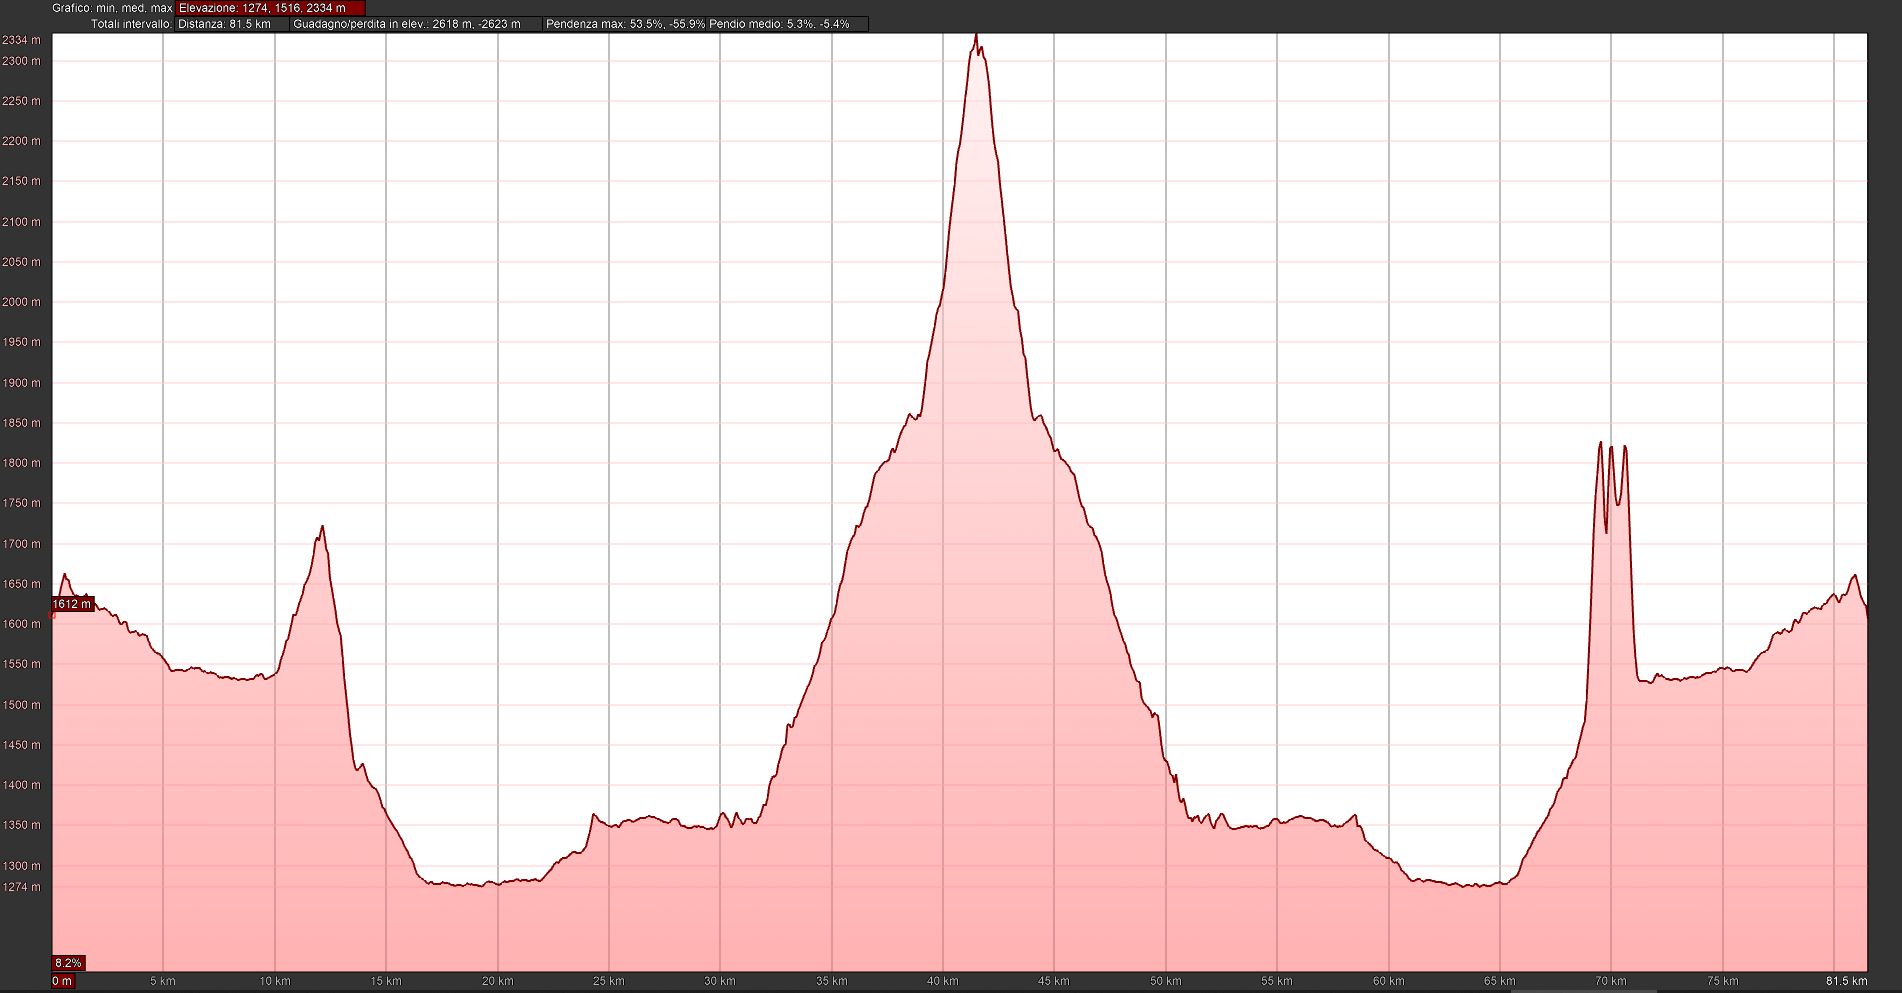Click the small red cursor marker on profile start
This screenshot has height=993, width=1902.
pos(53,615)
